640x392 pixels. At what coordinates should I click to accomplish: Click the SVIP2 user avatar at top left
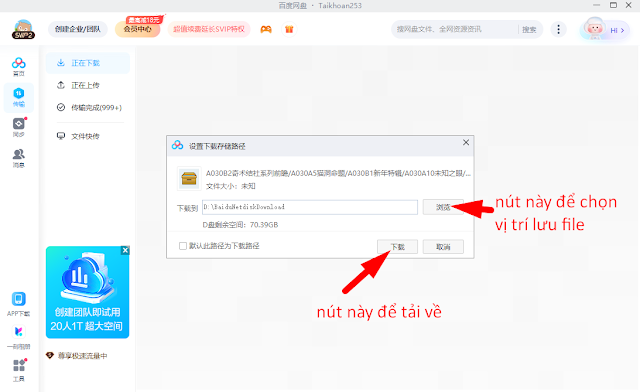[23, 29]
